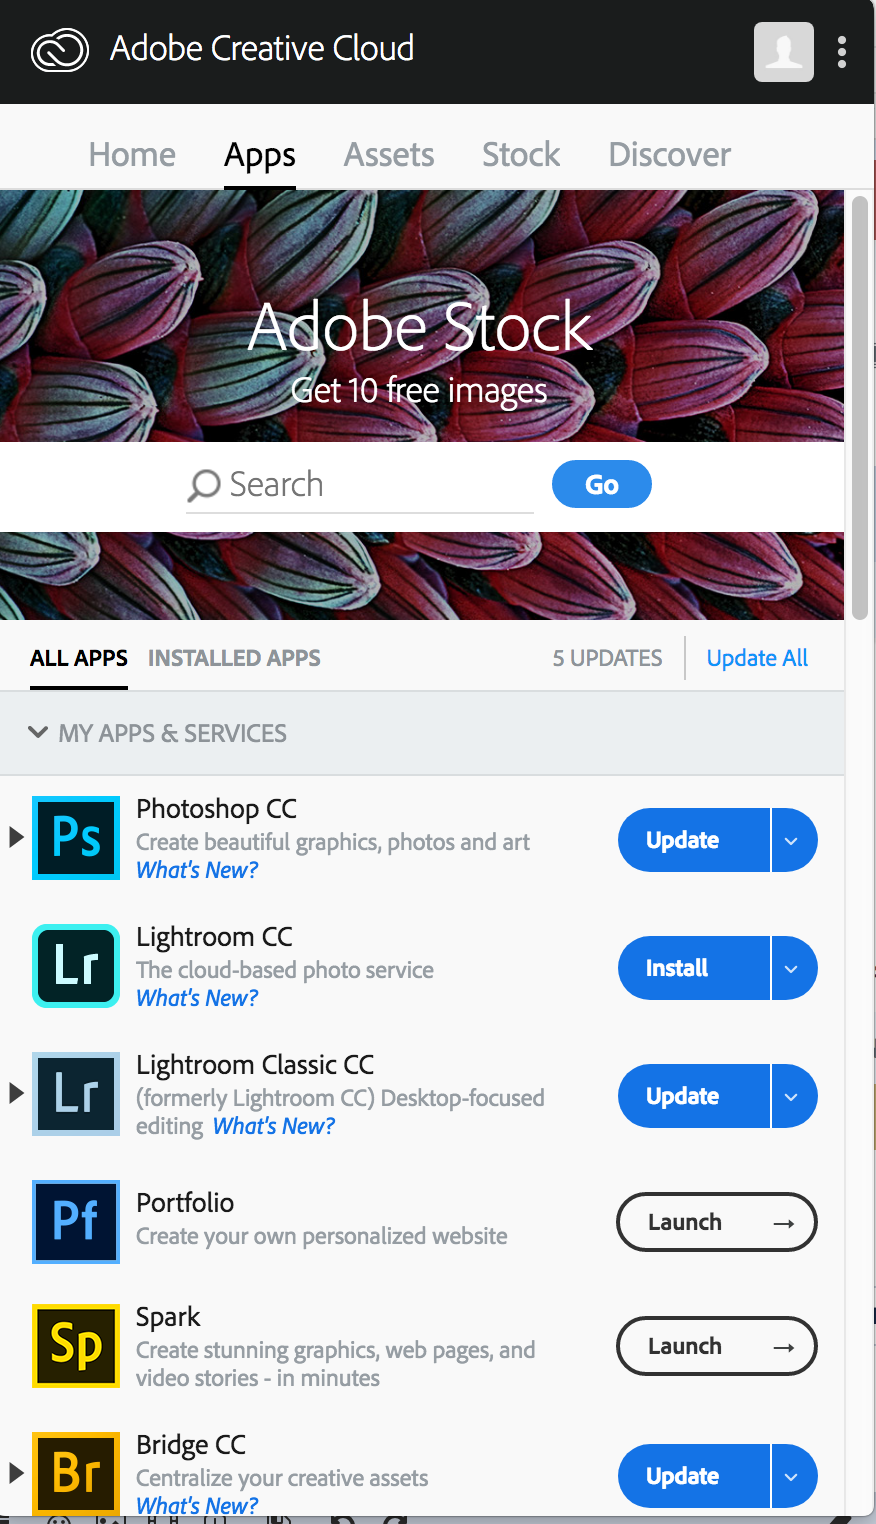This screenshot has width=876, height=1524.
Task: Launch the Portfolio app
Action: 716,1222
